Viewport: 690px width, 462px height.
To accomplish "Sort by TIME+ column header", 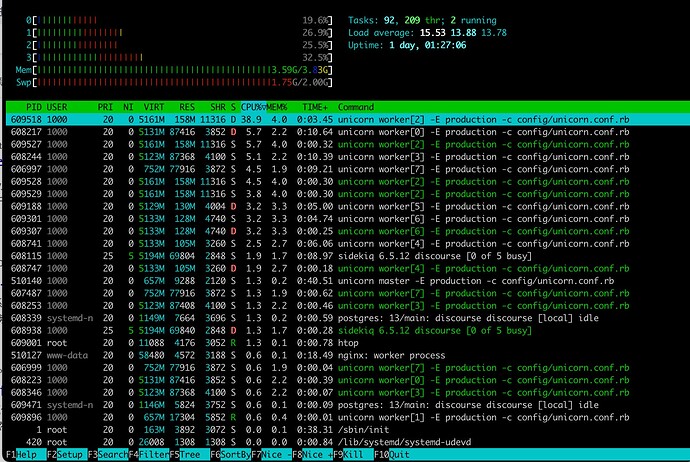I will [315, 107].
